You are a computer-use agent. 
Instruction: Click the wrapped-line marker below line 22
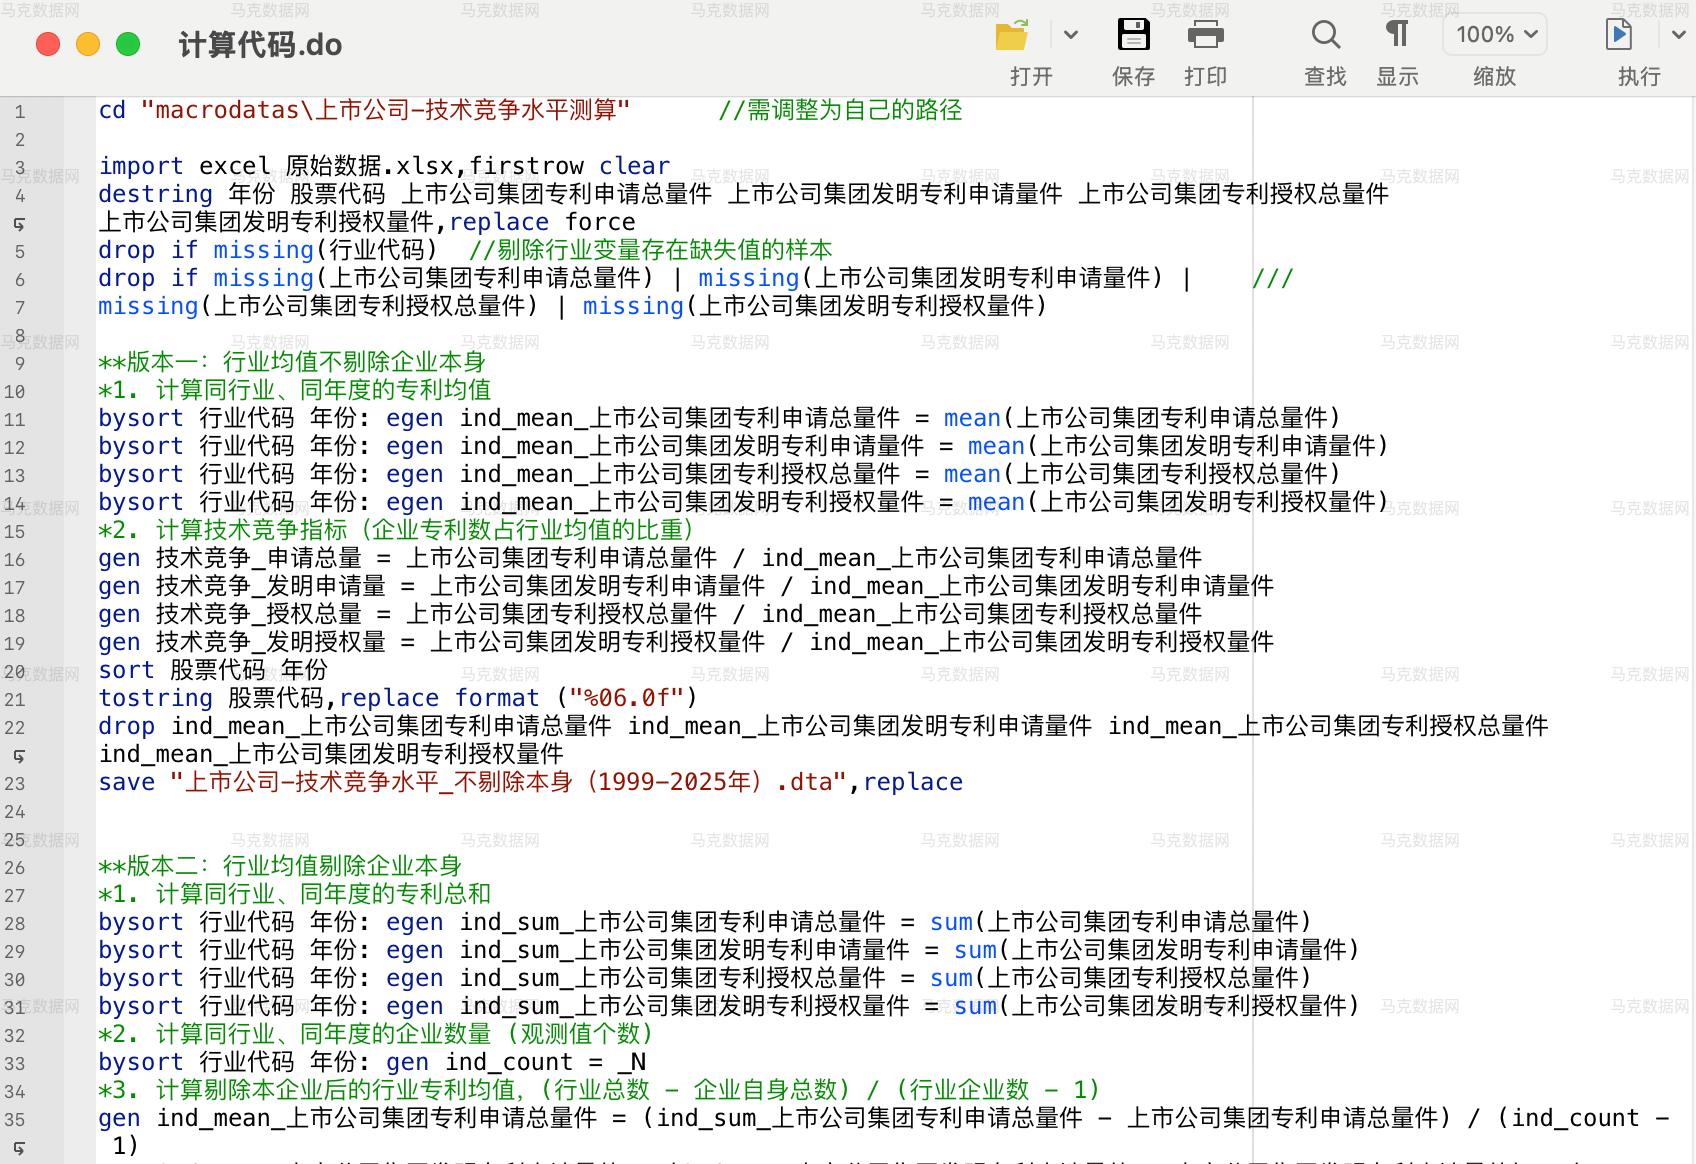click(x=19, y=756)
